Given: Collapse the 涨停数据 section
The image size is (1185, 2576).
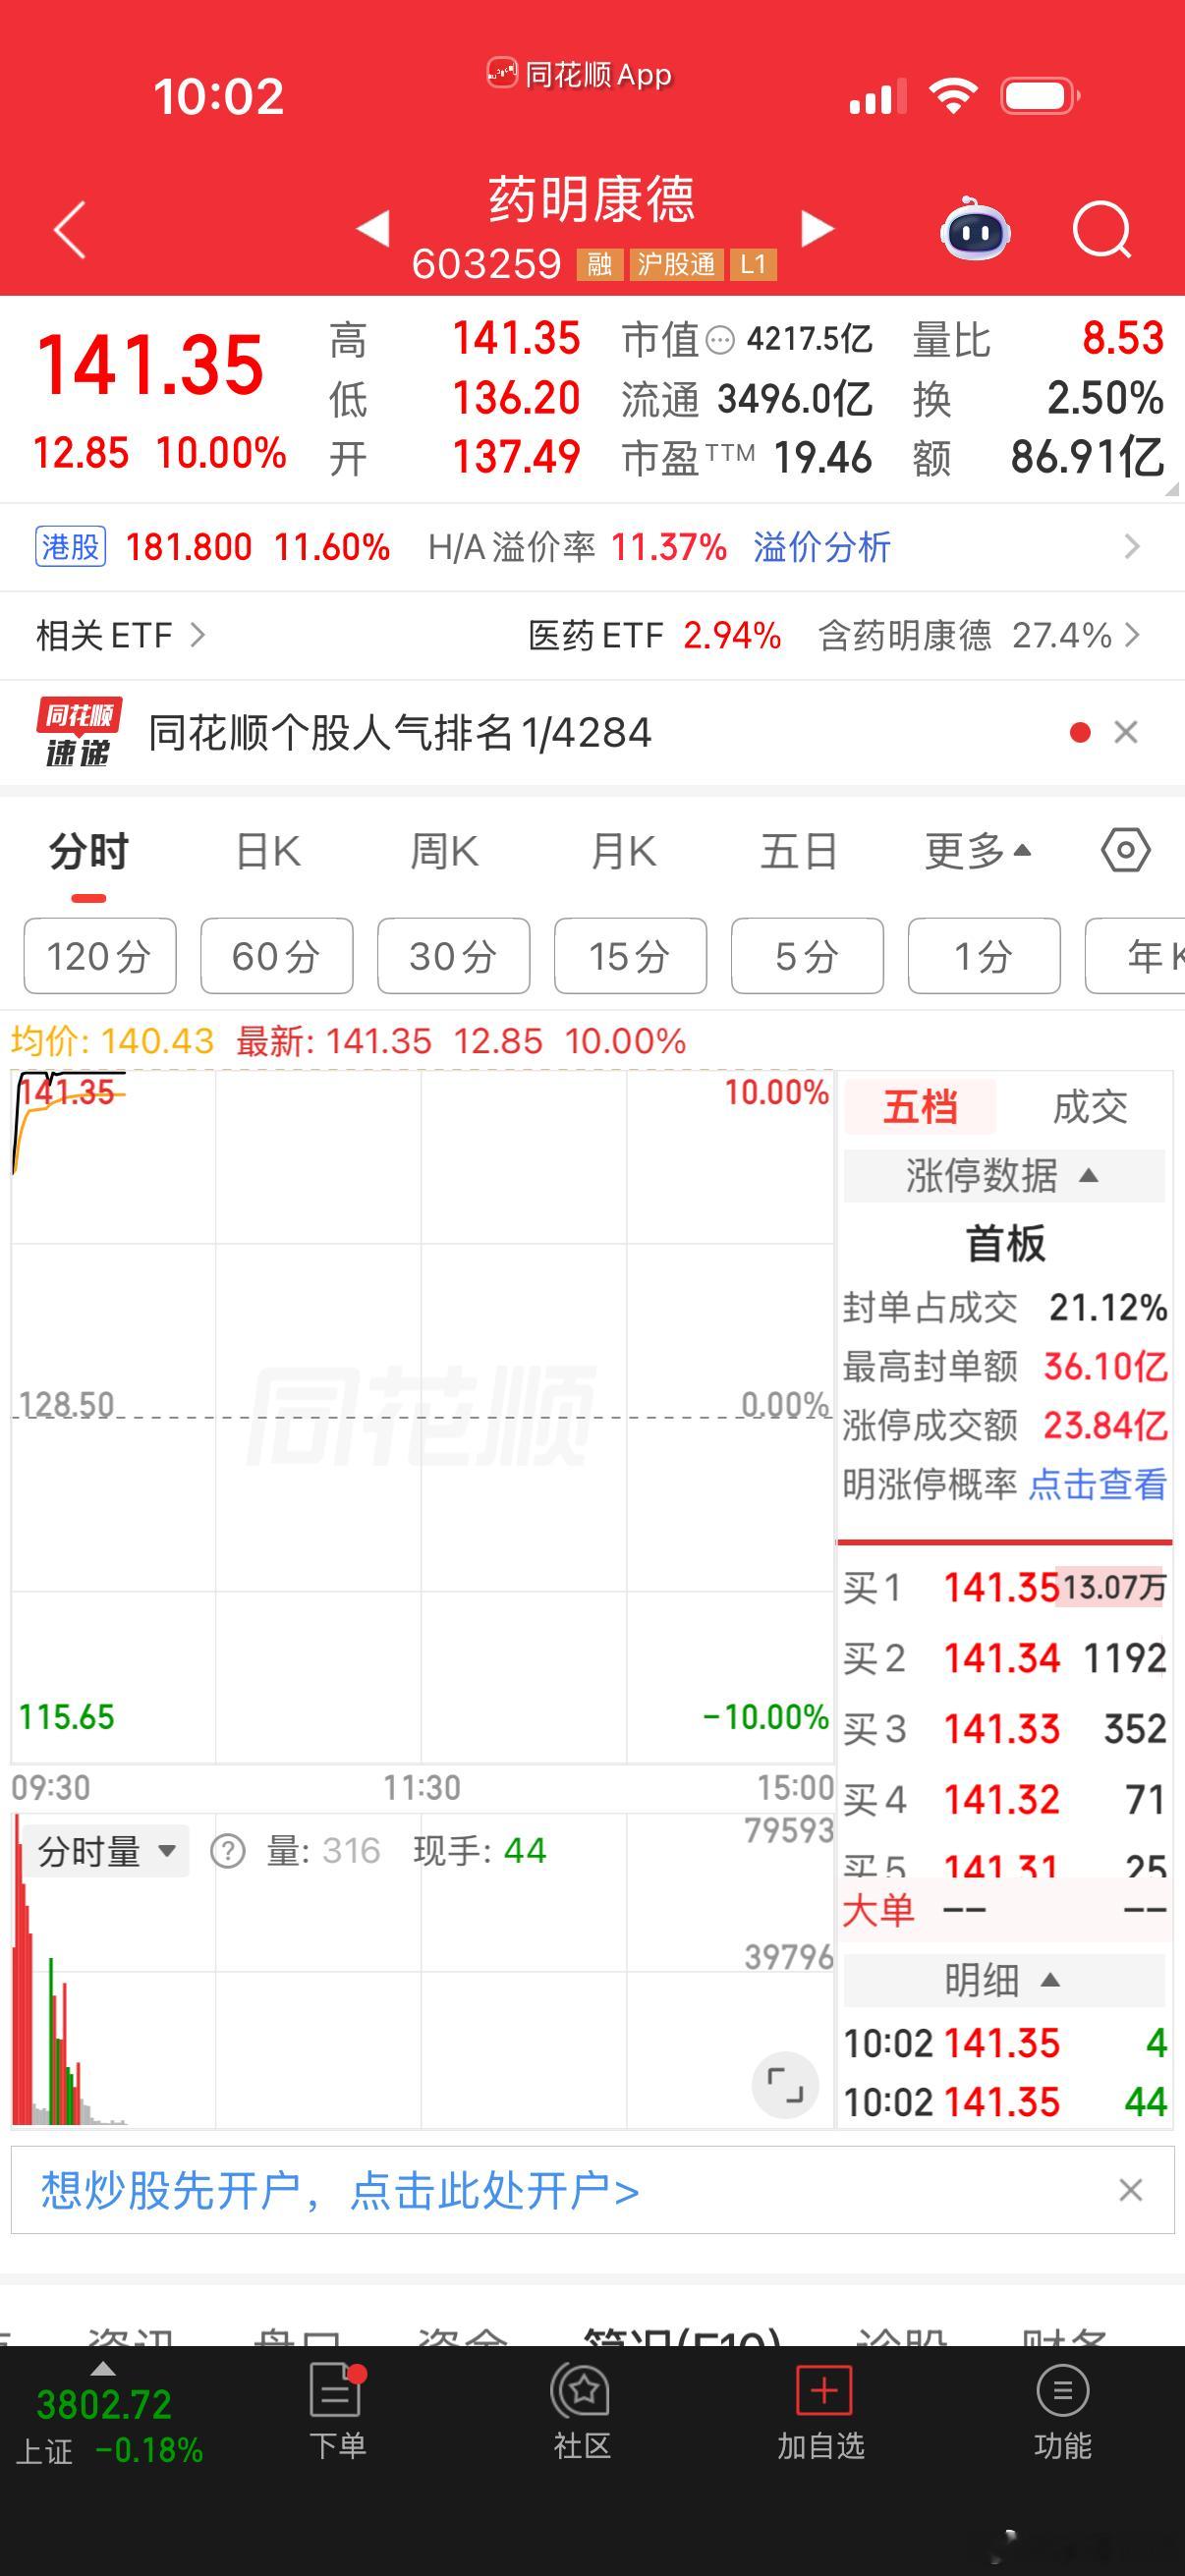Looking at the screenshot, I should 1004,1176.
